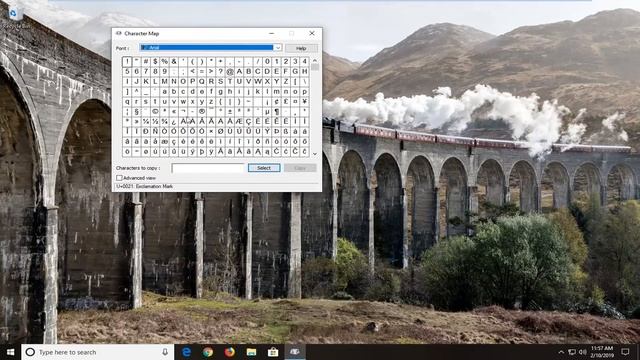Image resolution: width=640 pixels, height=360 pixels.
Task: Select the Æ uppercase ligature character
Action: coord(239,121)
